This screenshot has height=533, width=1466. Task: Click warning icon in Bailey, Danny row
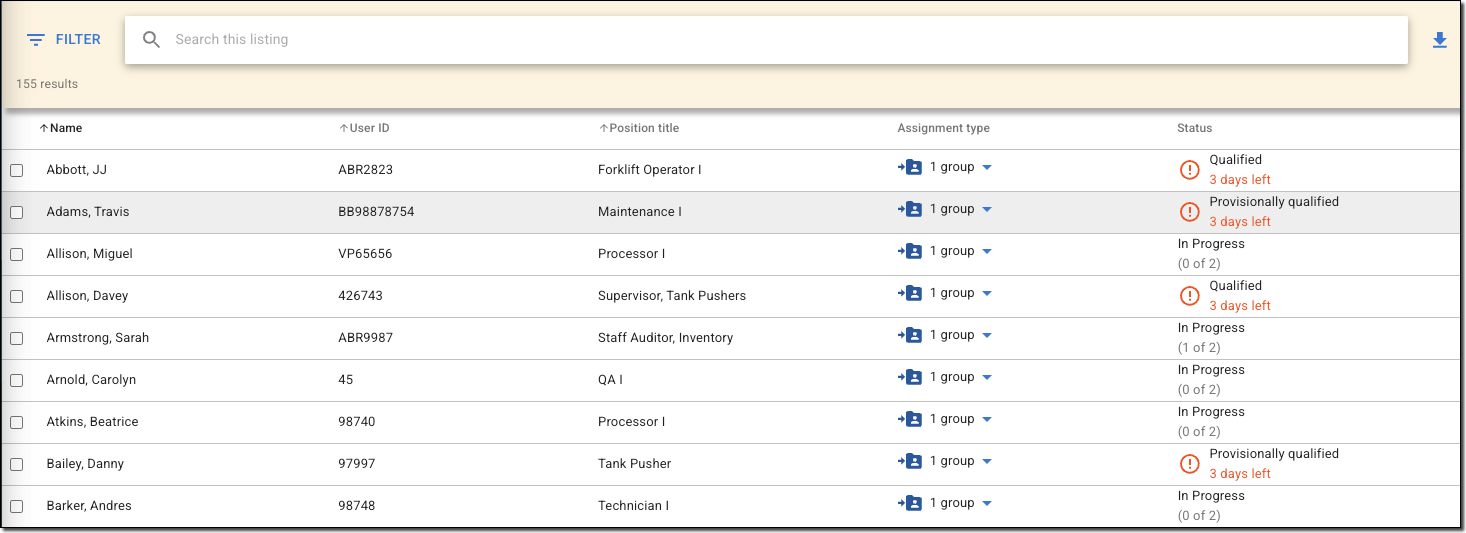click(x=1189, y=464)
